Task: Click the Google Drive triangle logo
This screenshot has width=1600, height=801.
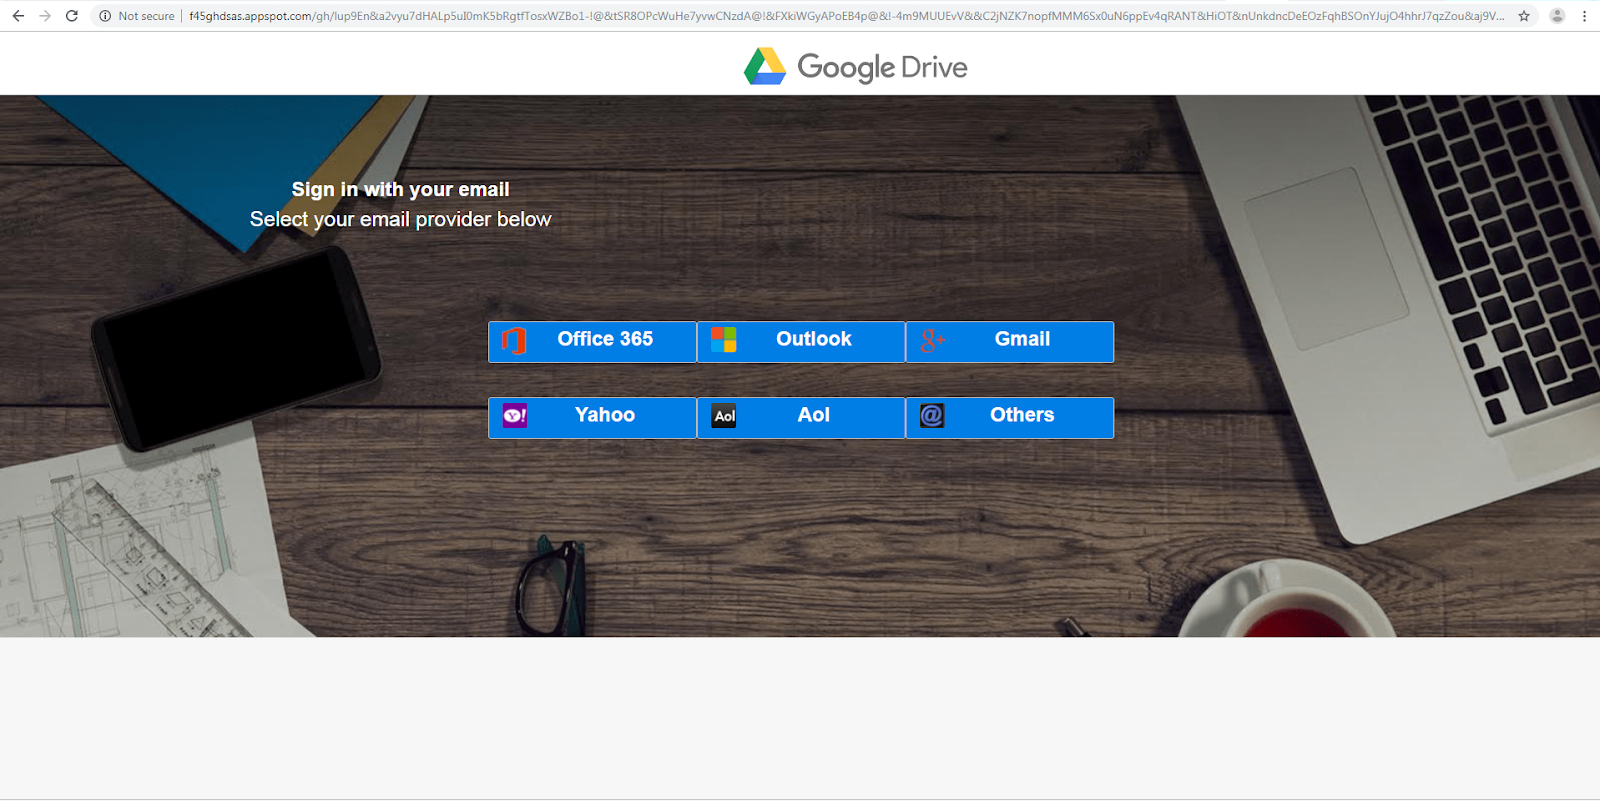Action: (765, 66)
